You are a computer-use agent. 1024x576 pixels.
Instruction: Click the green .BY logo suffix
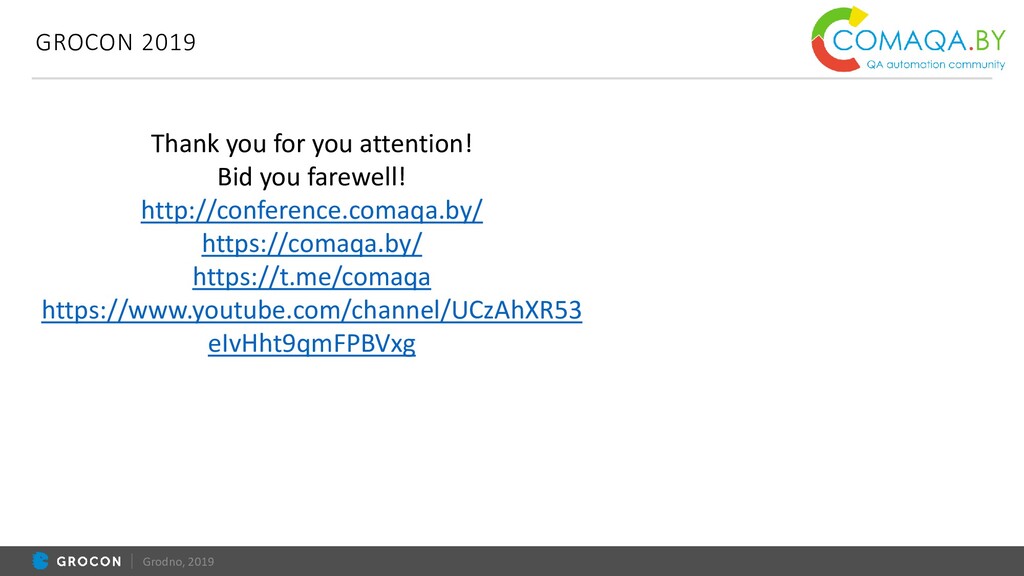[987, 41]
